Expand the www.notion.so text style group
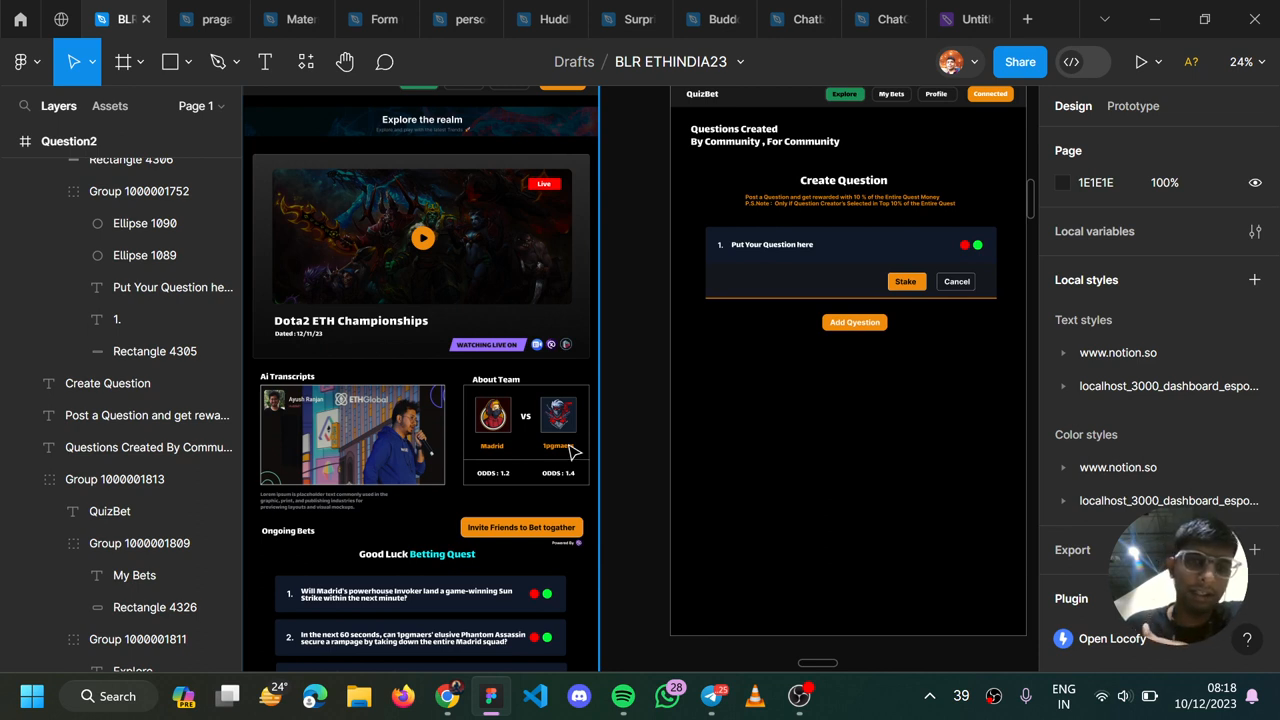This screenshot has width=1280, height=720. [1063, 353]
